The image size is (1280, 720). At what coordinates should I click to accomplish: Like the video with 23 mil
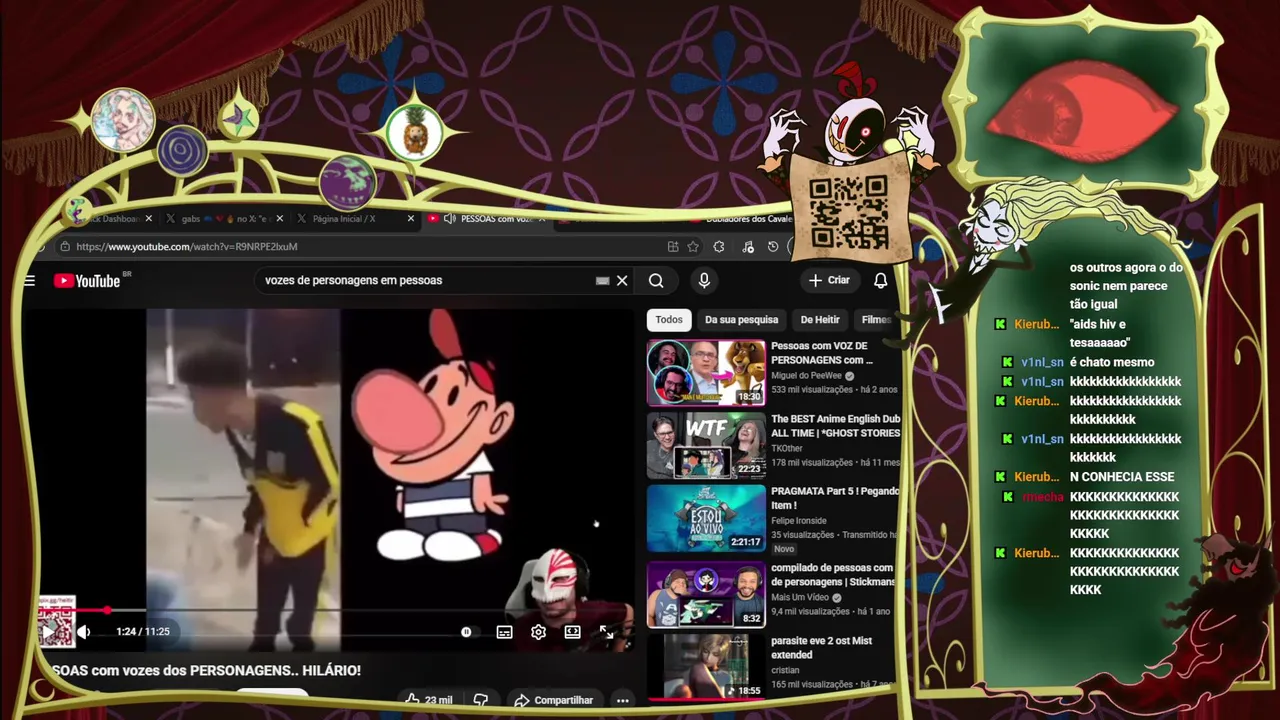click(428, 700)
